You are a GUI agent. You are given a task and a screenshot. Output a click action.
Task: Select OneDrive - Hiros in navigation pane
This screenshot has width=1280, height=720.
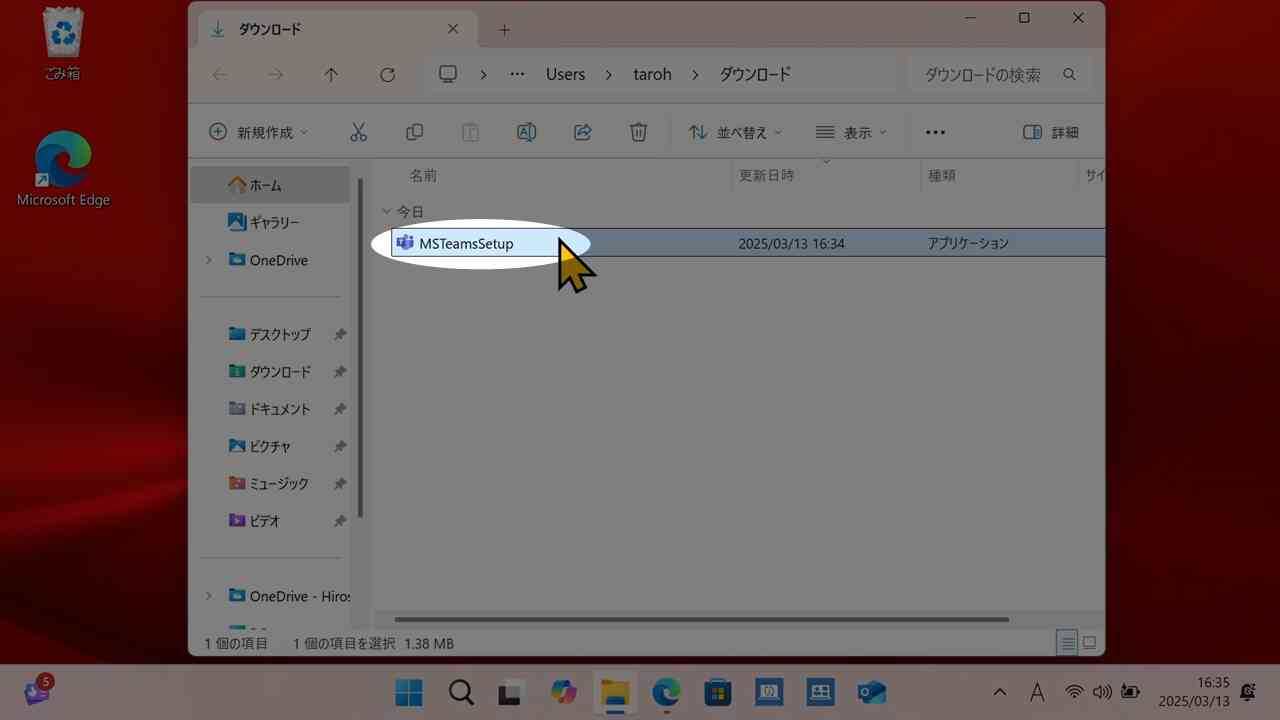[289, 596]
